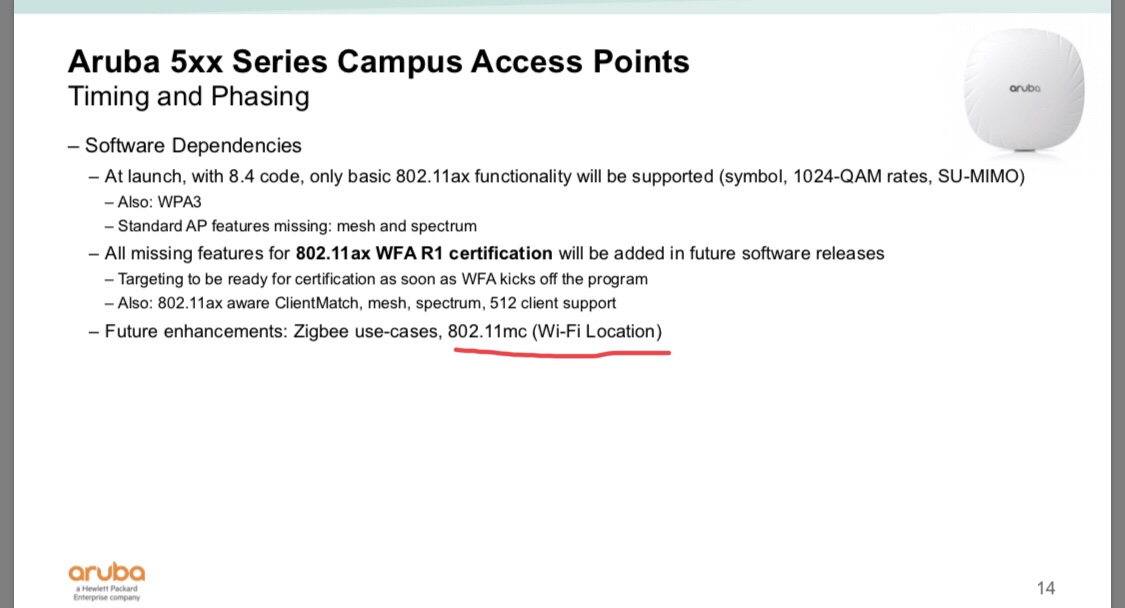This screenshot has height=608, width=1125.
Task: Click the '1024-QAM rates, SU-MIMO' parenthetical text
Action: pyautogui.click(x=908, y=177)
